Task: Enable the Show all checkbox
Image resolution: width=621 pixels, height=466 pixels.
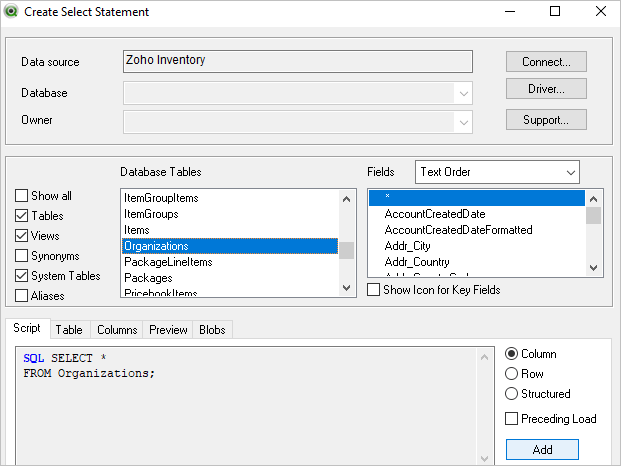Action: click(x=22, y=196)
